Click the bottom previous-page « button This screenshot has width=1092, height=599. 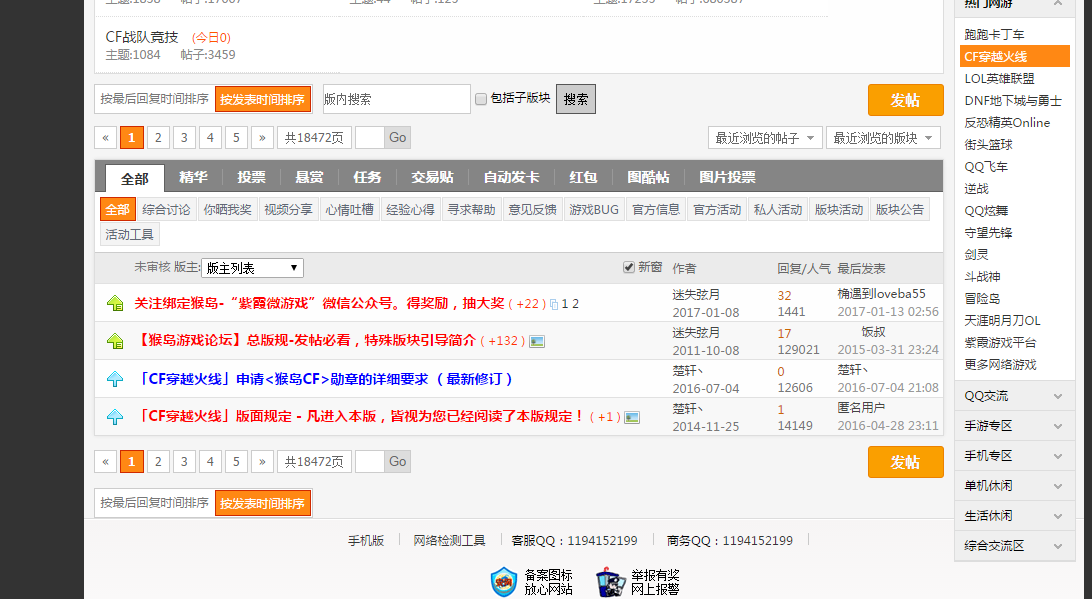[x=105, y=461]
